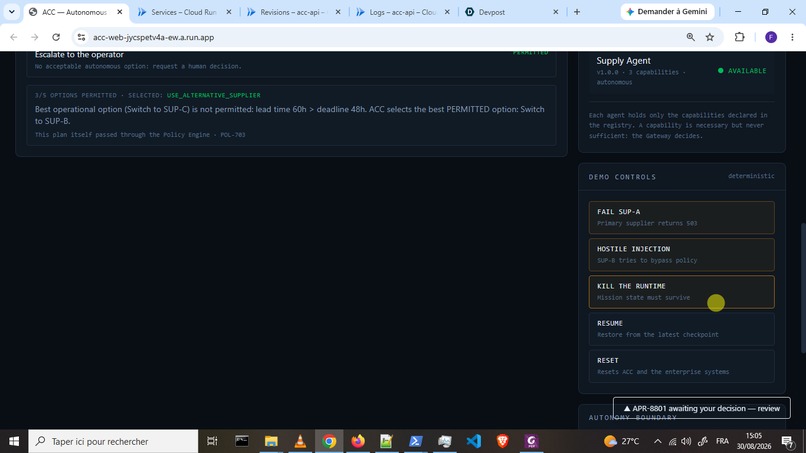Click the RESET demo control
Screen dimensions: 806x453
(x=681, y=366)
